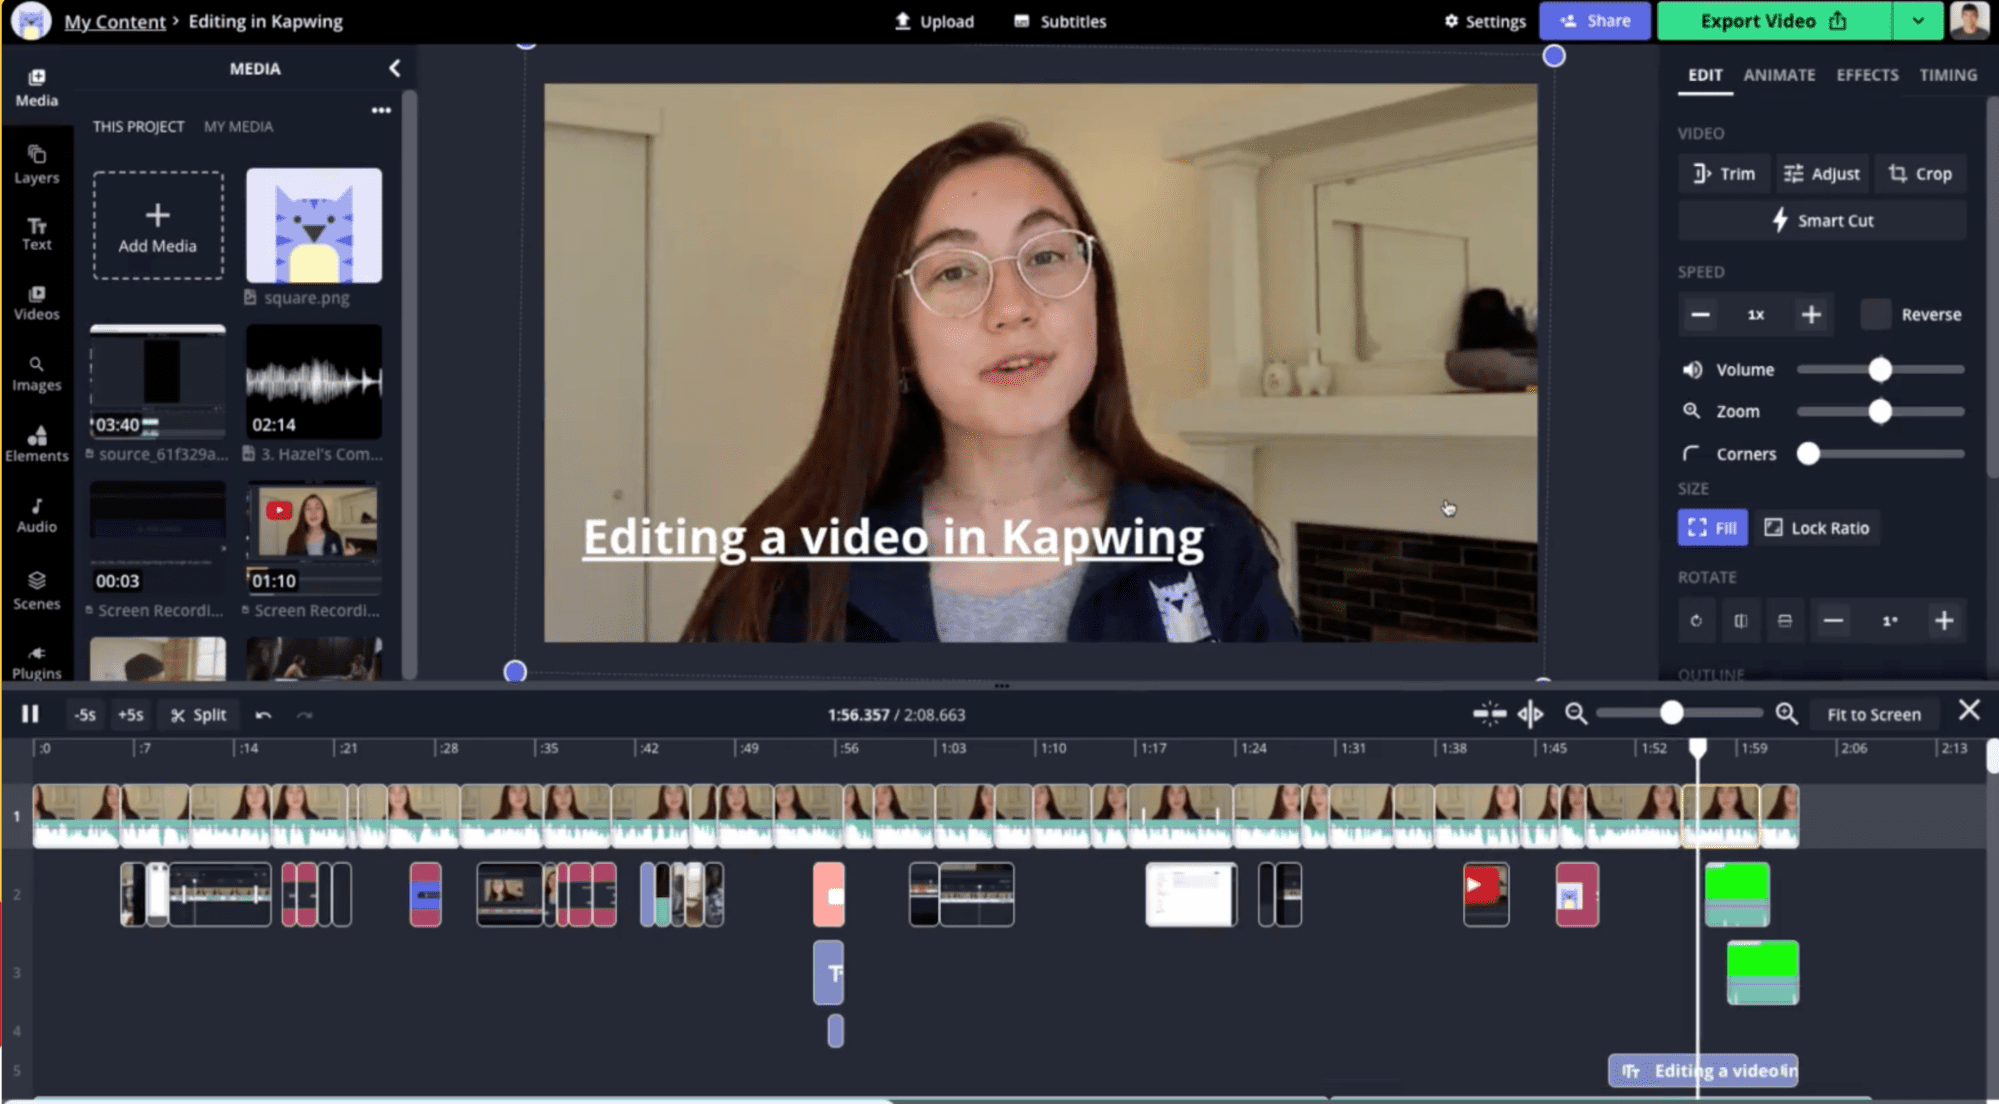Image resolution: width=1999 pixels, height=1104 pixels.
Task: Zoom in the timeline magnifier icon
Action: (x=1786, y=714)
